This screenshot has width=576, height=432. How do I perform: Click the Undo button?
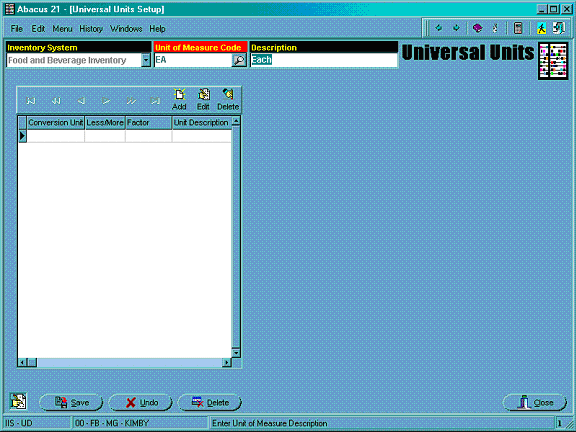pos(141,403)
